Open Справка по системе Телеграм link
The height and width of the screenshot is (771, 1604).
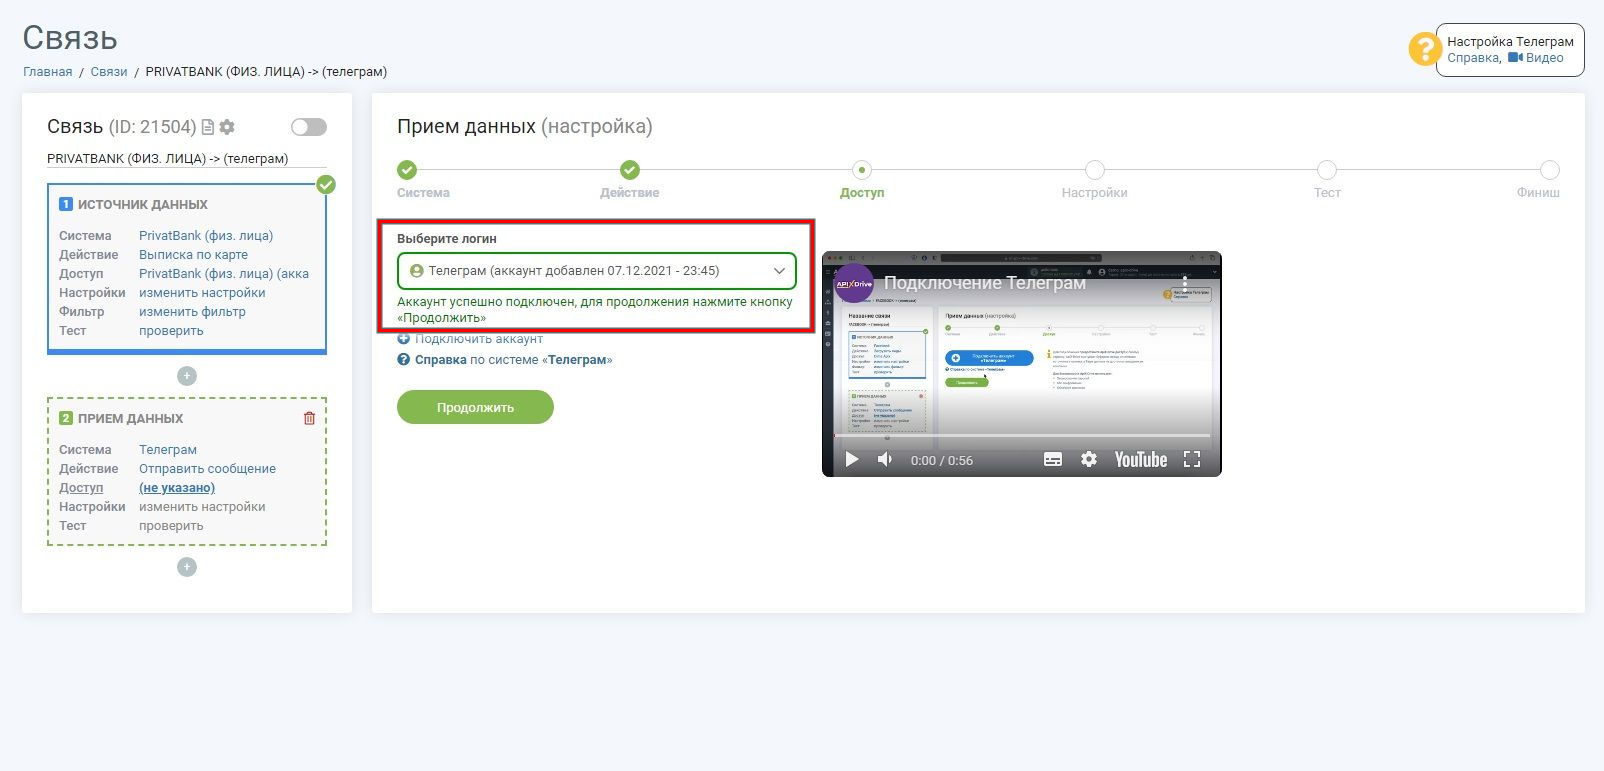click(x=505, y=360)
